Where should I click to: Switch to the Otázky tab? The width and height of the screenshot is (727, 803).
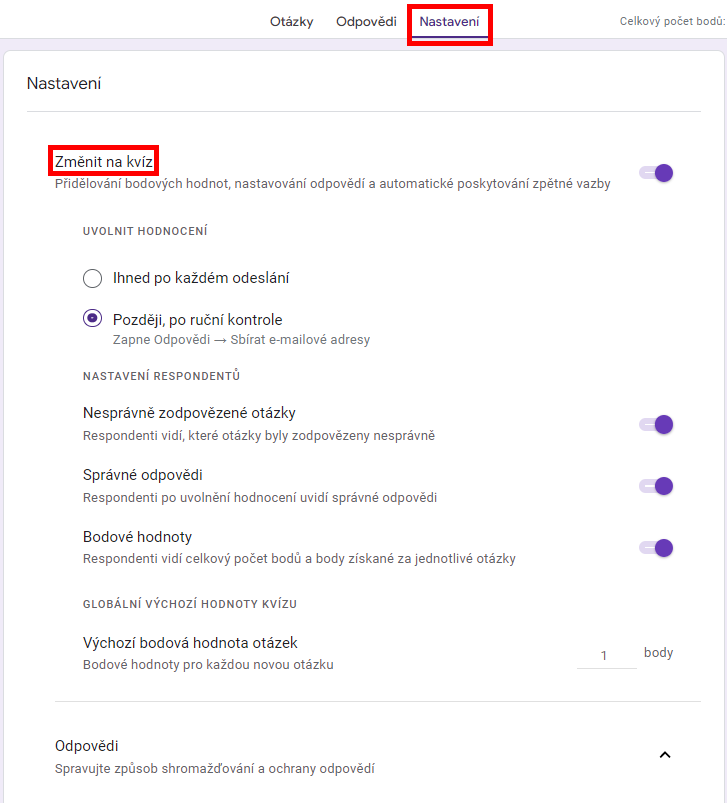pos(291,22)
